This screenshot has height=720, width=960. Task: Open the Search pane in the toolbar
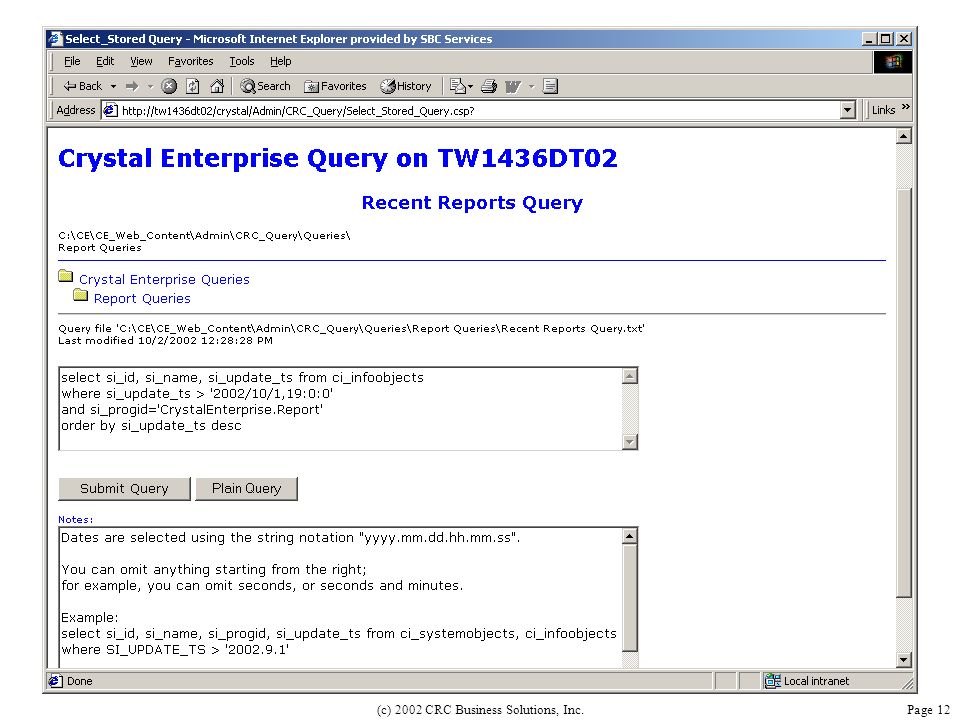265,86
